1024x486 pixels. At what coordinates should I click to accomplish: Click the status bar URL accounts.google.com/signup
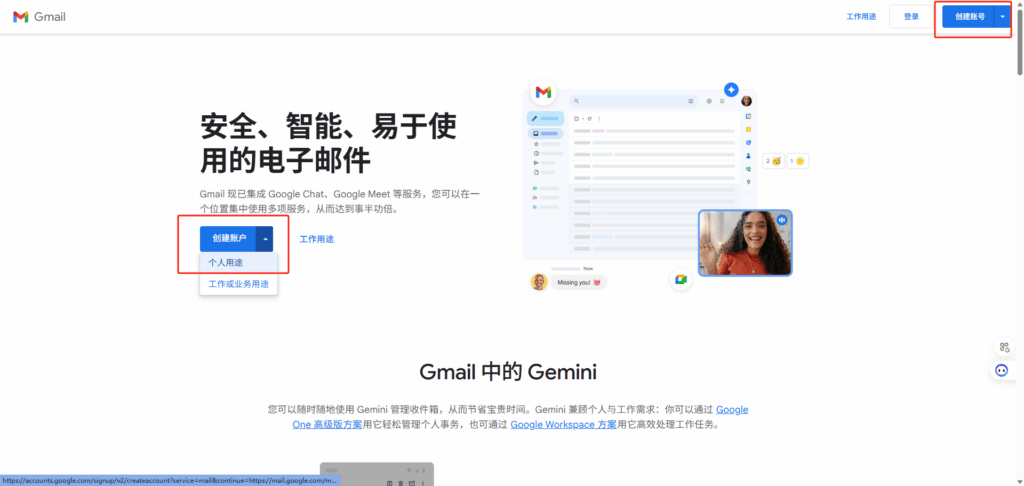(170, 480)
